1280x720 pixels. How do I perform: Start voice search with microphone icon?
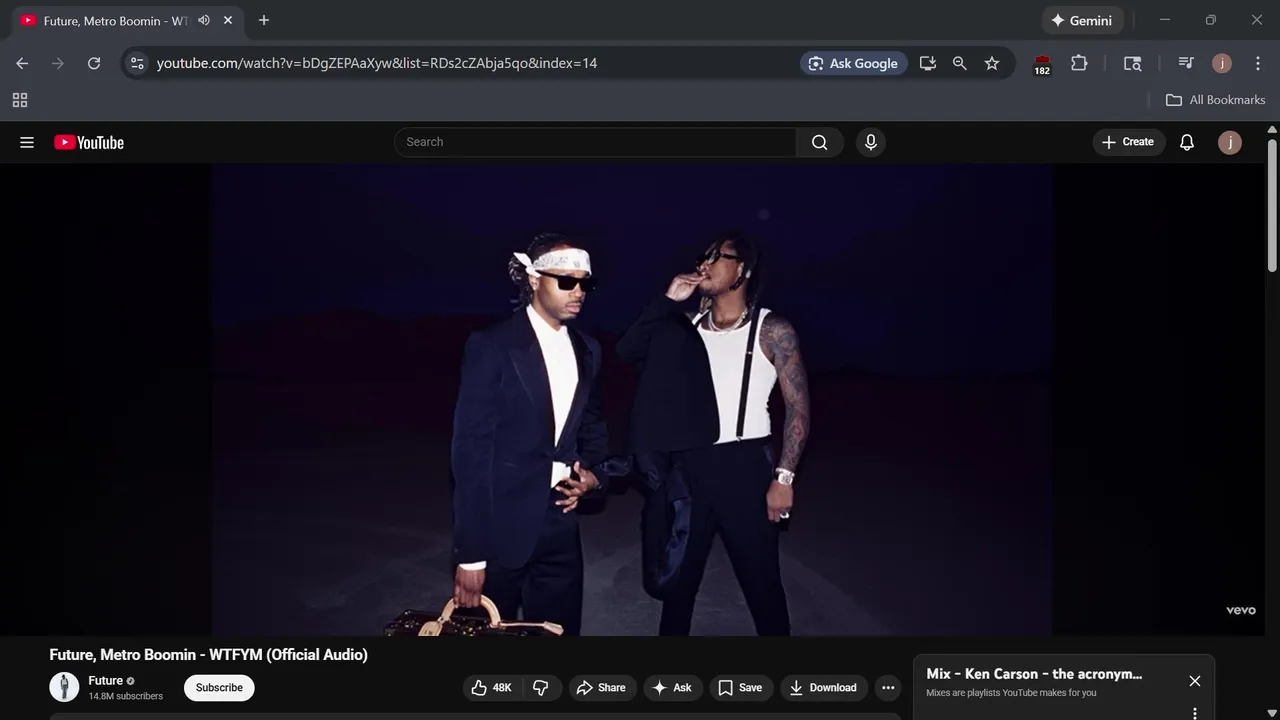click(x=871, y=142)
